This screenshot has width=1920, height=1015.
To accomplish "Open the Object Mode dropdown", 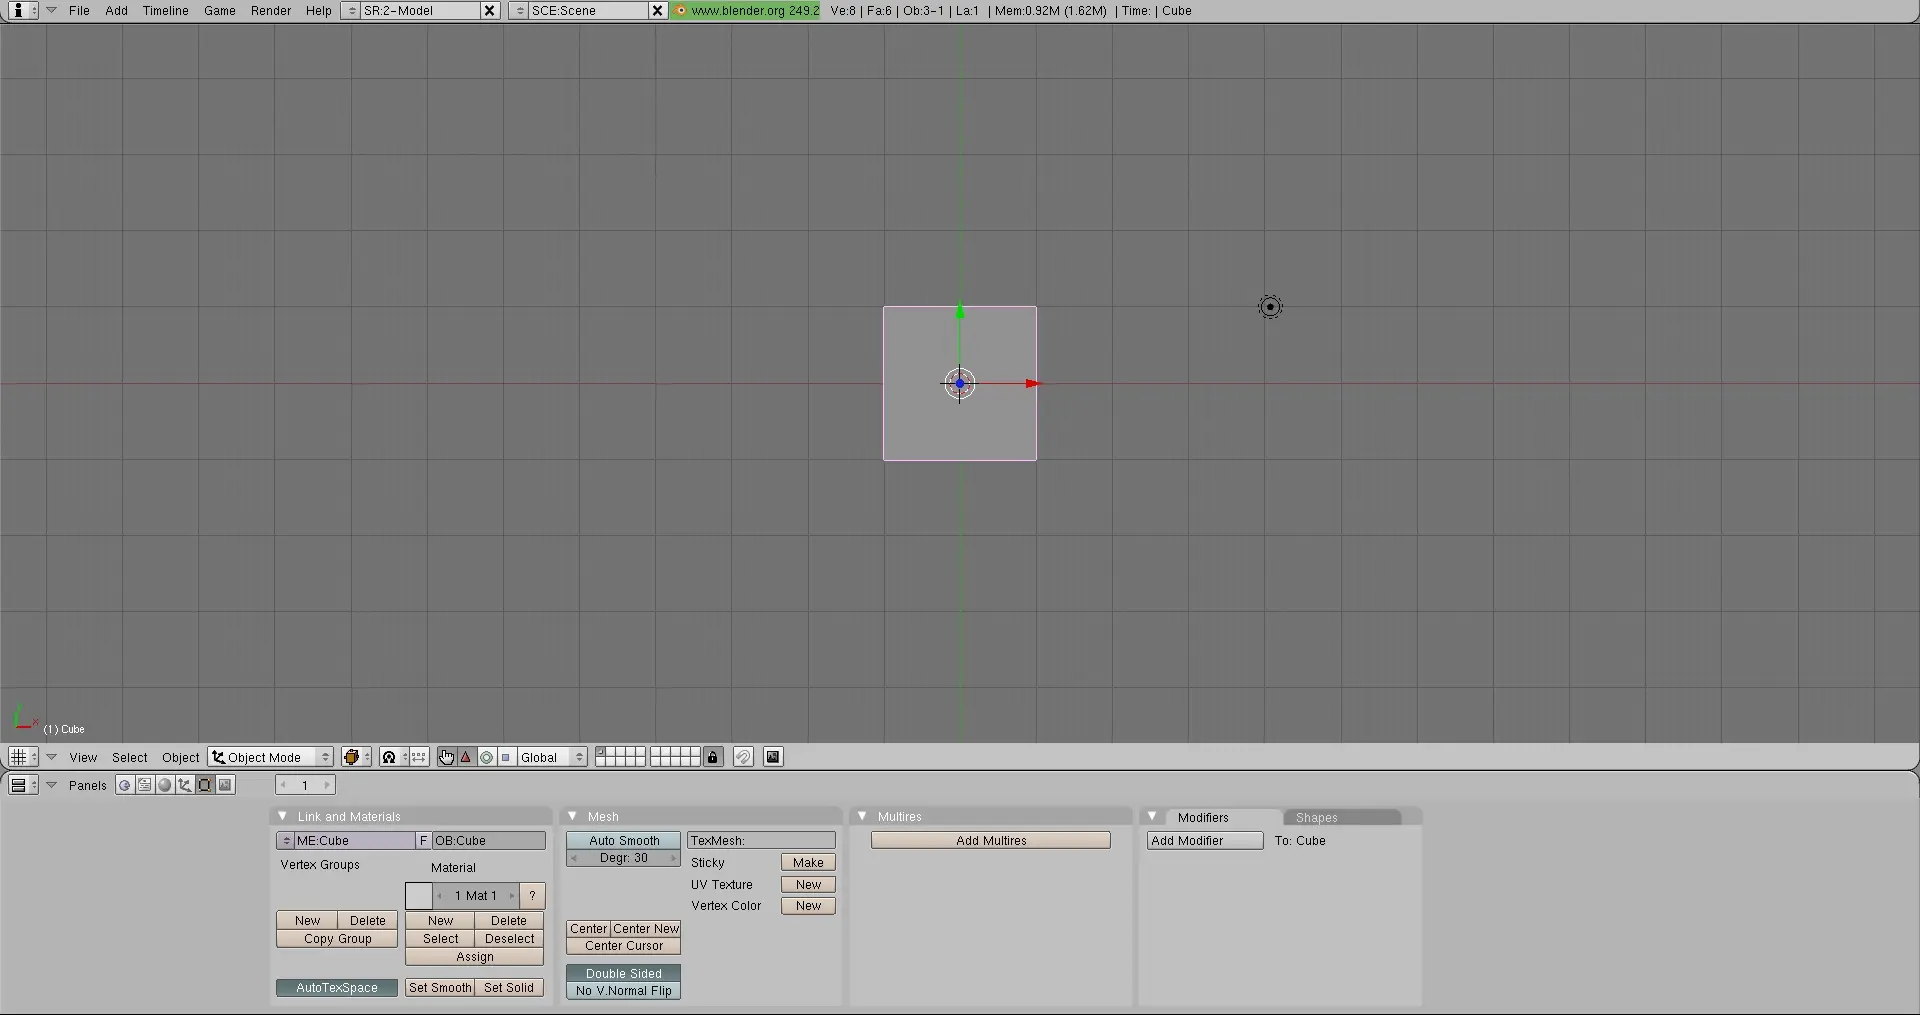I will [271, 757].
